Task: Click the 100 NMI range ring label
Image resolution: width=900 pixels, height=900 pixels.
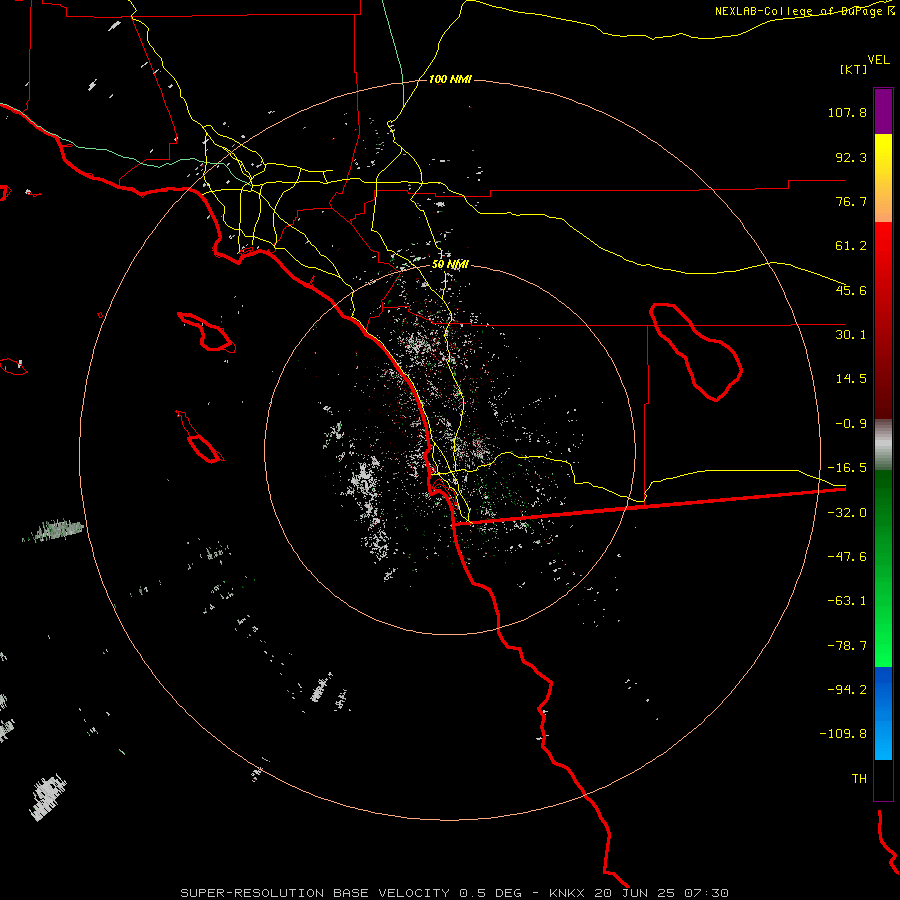Action: coord(450,79)
